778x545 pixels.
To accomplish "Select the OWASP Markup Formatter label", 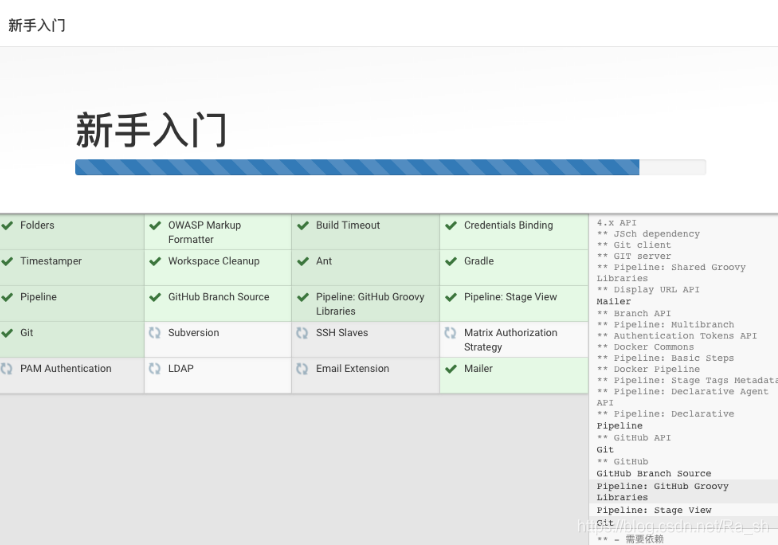I will point(204,232).
